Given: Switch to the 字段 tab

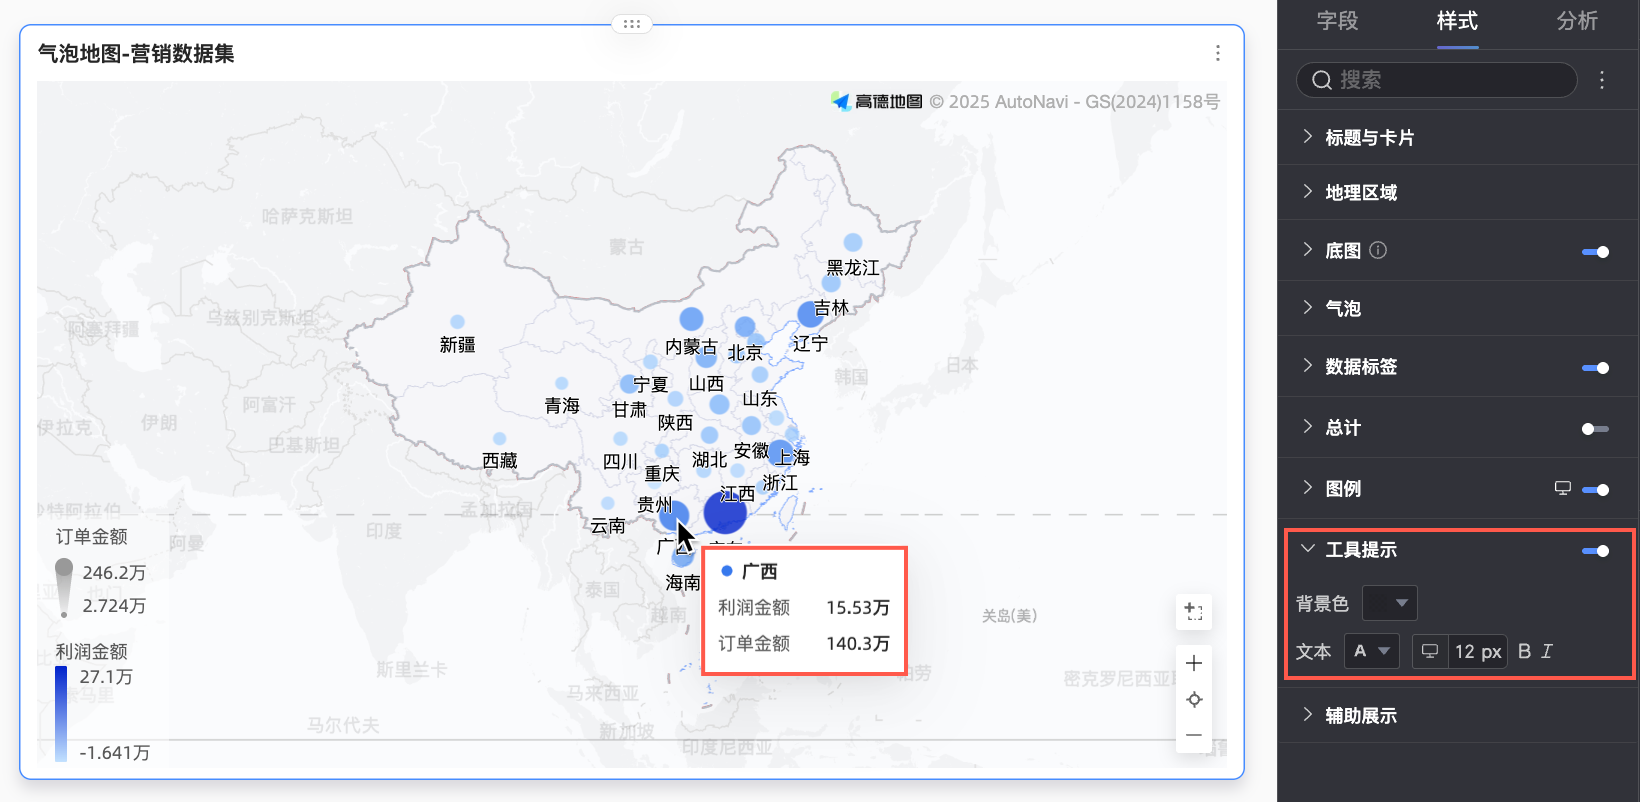Looking at the screenshot, I should click(1337, 21).
